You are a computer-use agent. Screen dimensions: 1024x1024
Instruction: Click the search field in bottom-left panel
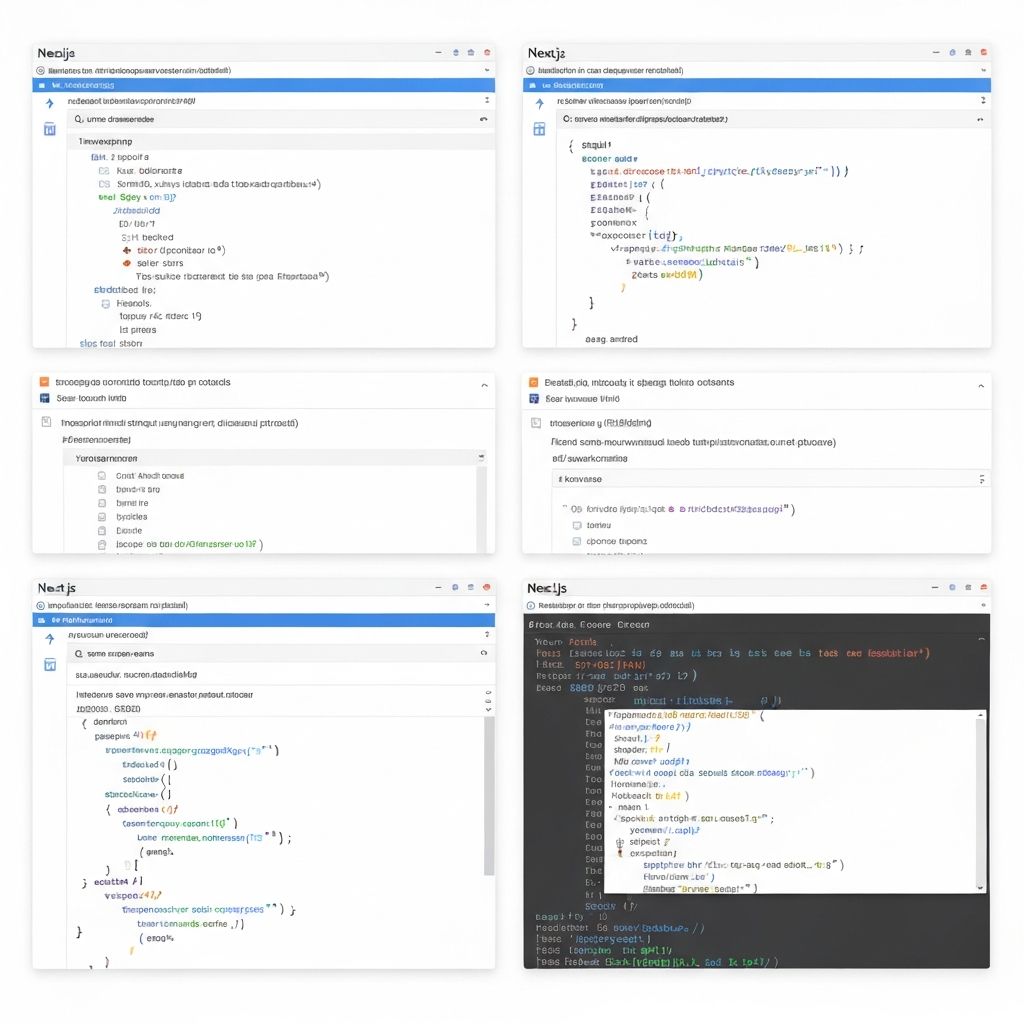click(270, 653)
